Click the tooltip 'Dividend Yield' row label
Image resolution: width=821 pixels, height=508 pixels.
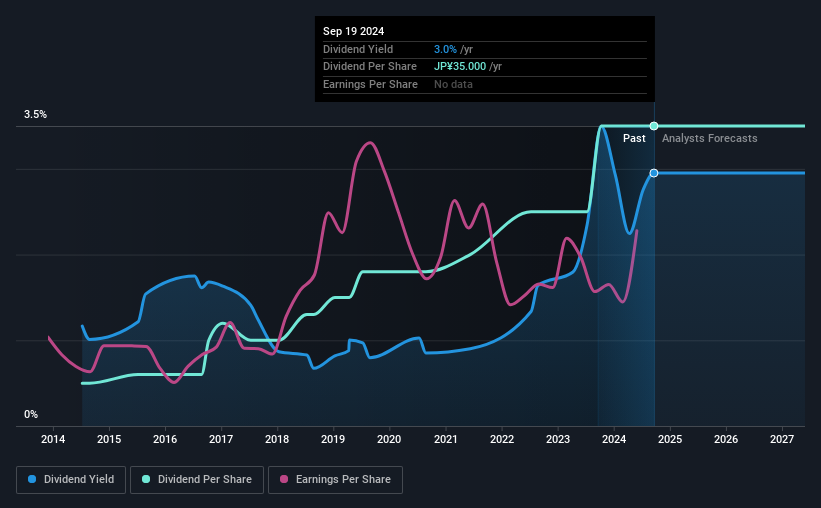[x=358, y=49]
